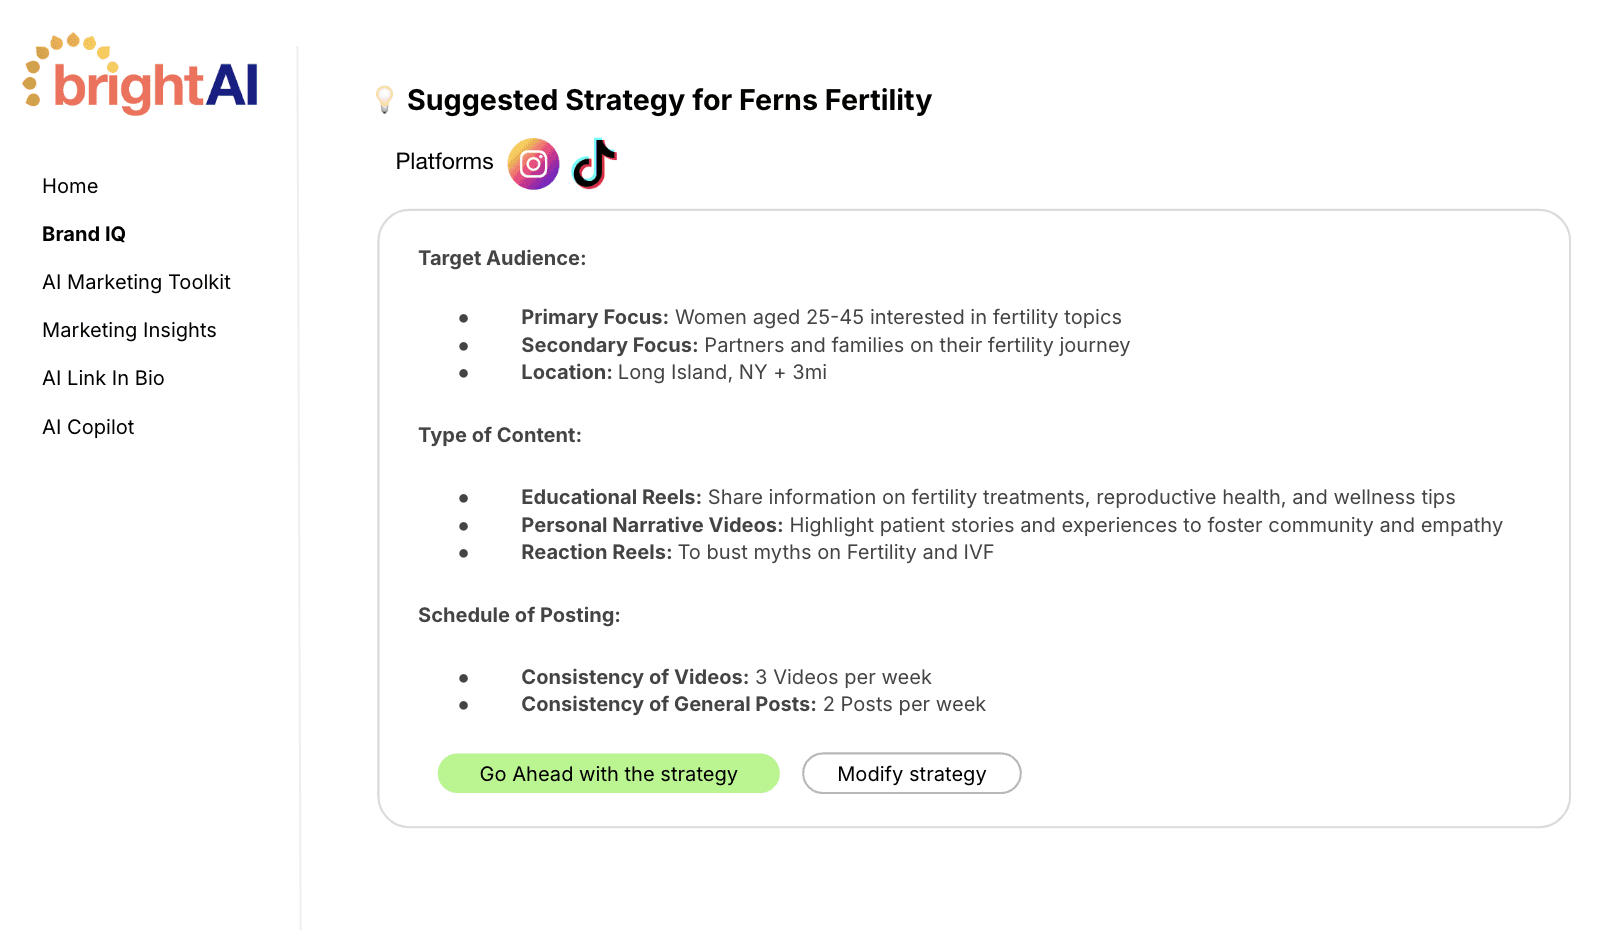Navigate to Marketing Insights
The width and height of the screenshot is (1610, 930).
pyautogui.click(x=129, y=330)
